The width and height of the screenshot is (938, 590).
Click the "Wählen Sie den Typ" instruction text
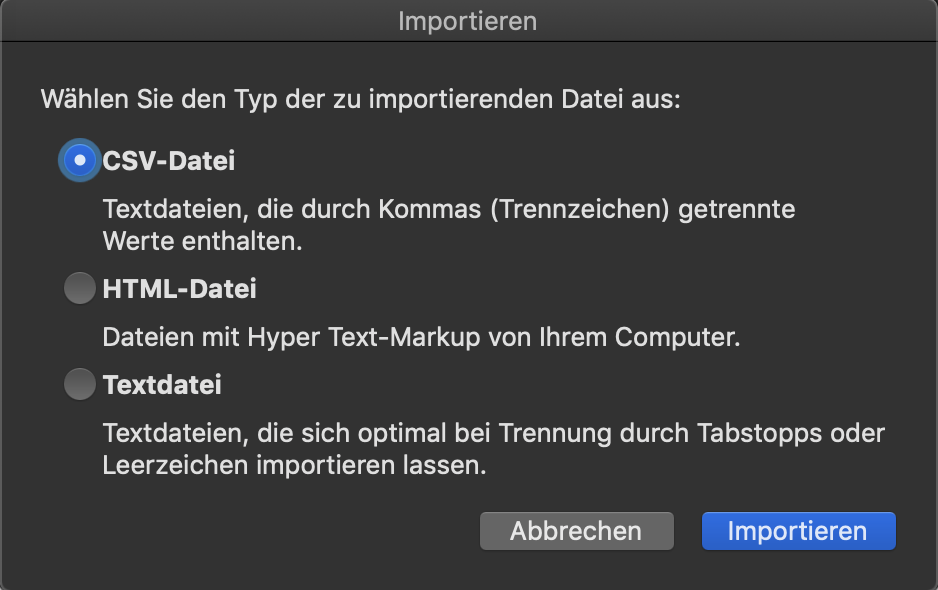pyautogui.click(x=361, y=99)
